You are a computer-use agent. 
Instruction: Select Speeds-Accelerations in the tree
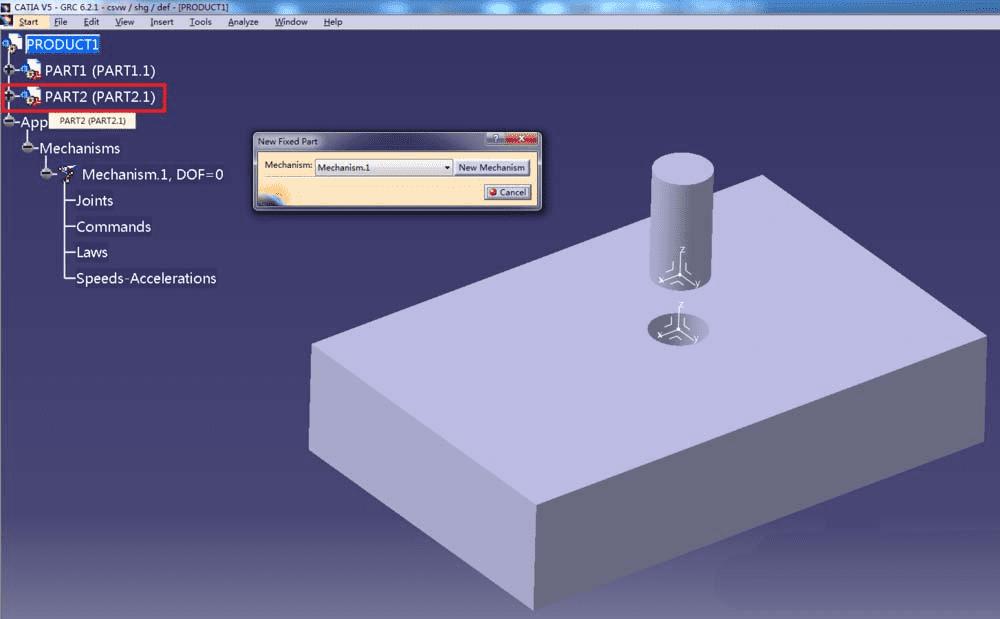point(146,278)
